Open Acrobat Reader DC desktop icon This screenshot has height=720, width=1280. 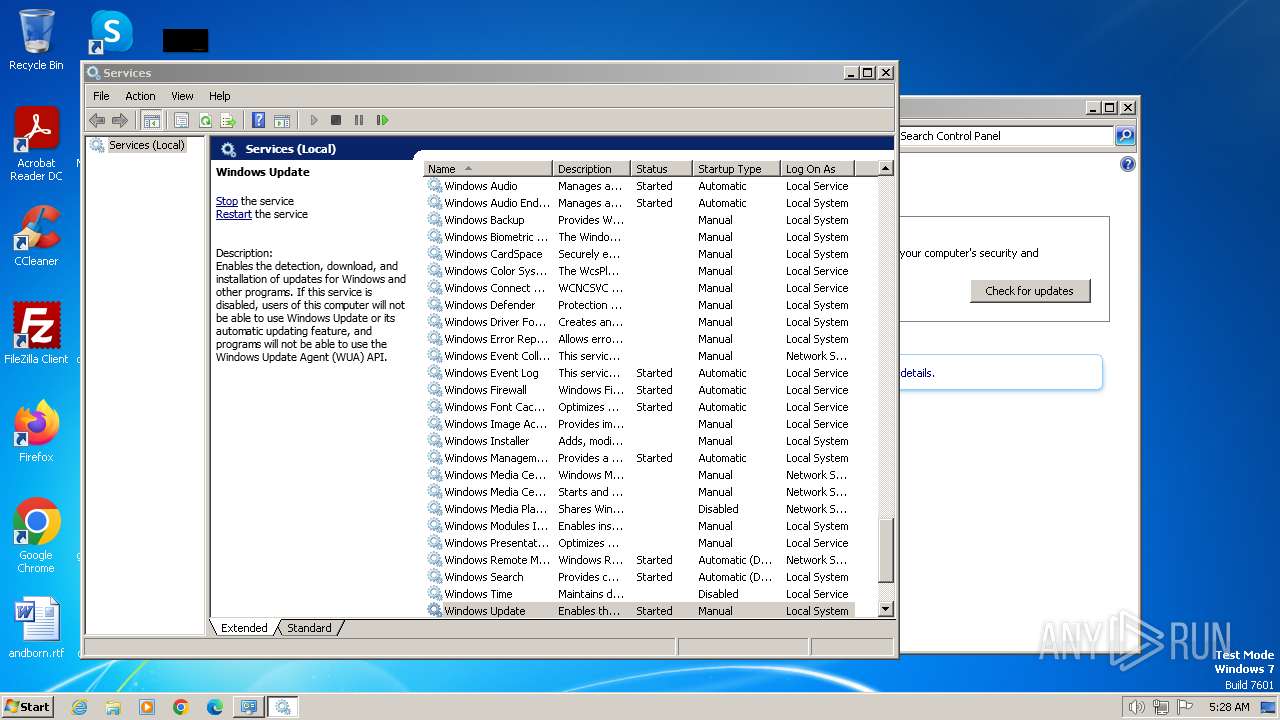click(x=36, y=144)
